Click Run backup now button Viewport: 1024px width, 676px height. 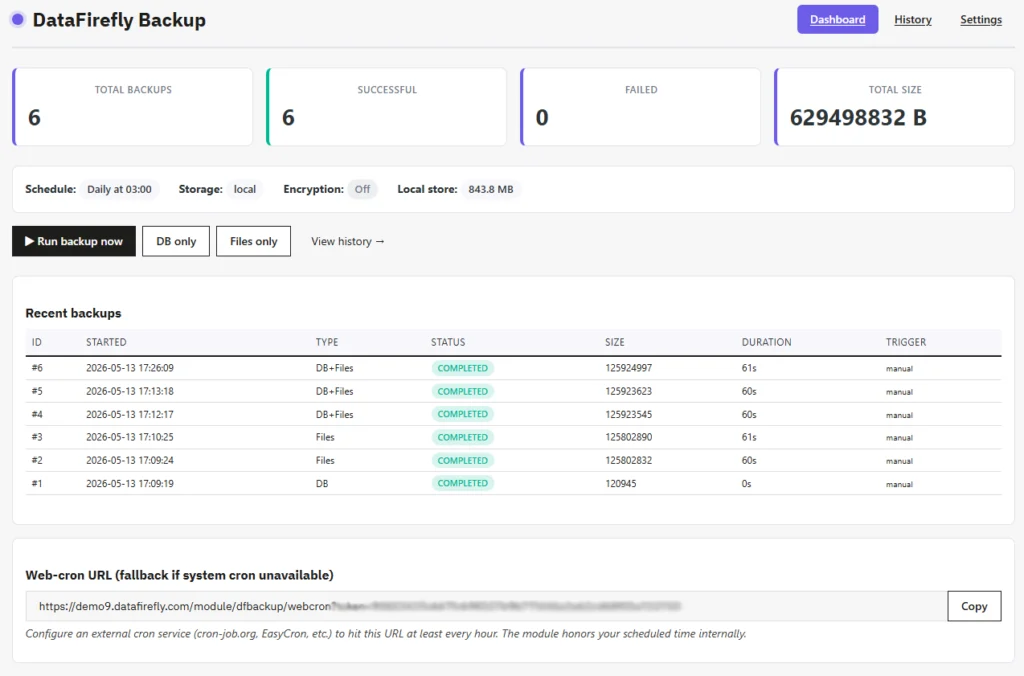pyautogui.click(x=74, y=241)
